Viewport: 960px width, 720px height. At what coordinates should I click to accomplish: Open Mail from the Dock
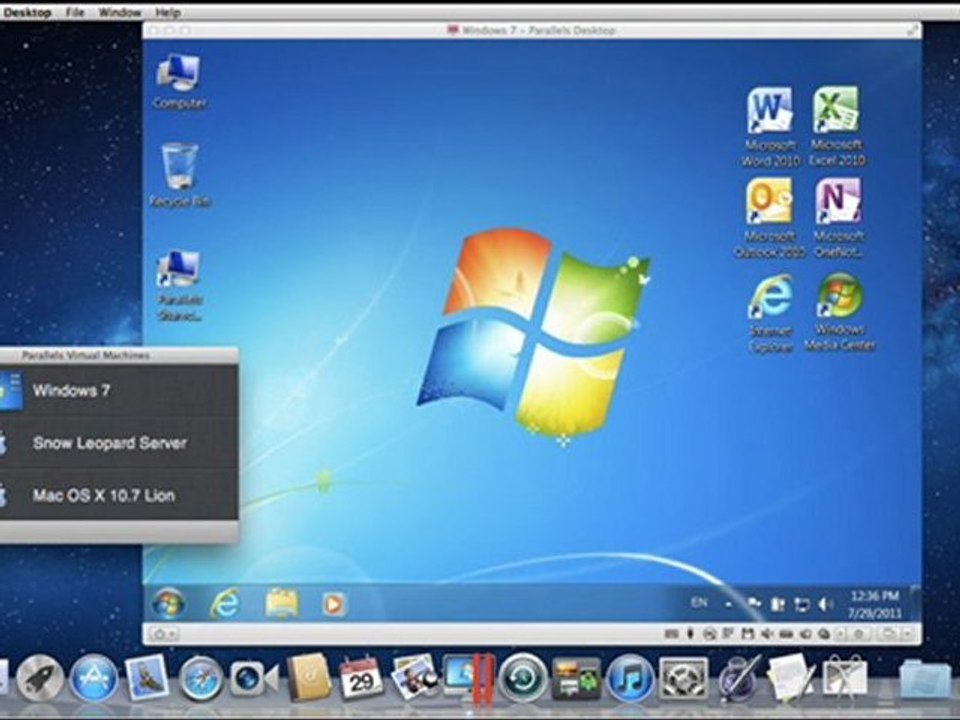(x=147, y=678)
